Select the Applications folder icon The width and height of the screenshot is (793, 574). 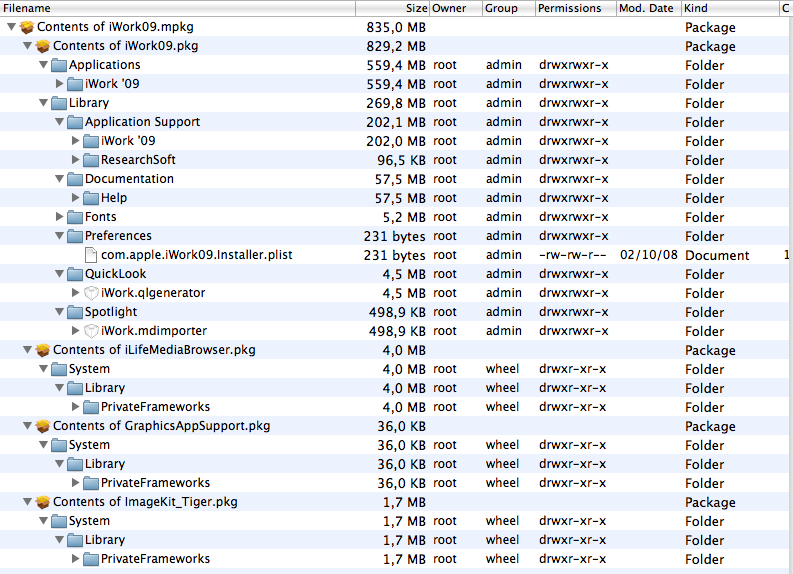point(59,65)
